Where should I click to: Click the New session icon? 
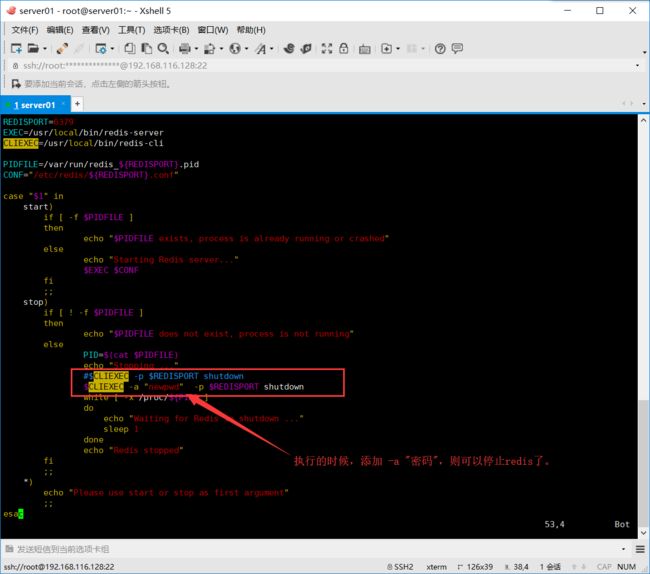pyautogui.click(x=16, y=48)
